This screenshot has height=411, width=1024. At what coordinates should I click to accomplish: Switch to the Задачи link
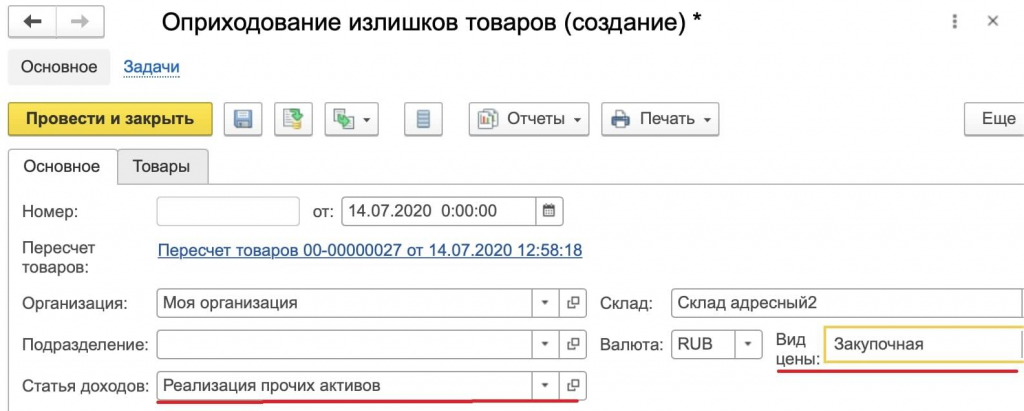coord(152,67)
